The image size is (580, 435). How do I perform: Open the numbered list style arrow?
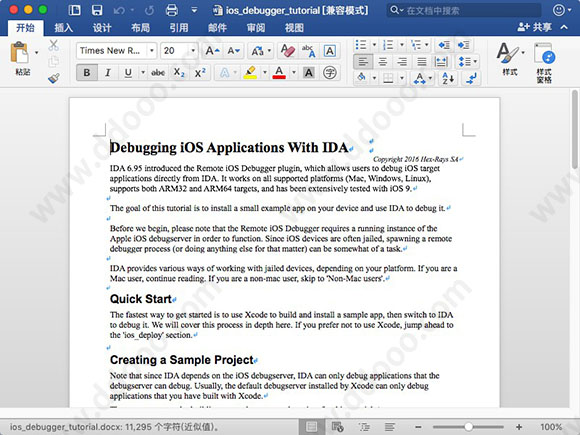pos(402,45)
